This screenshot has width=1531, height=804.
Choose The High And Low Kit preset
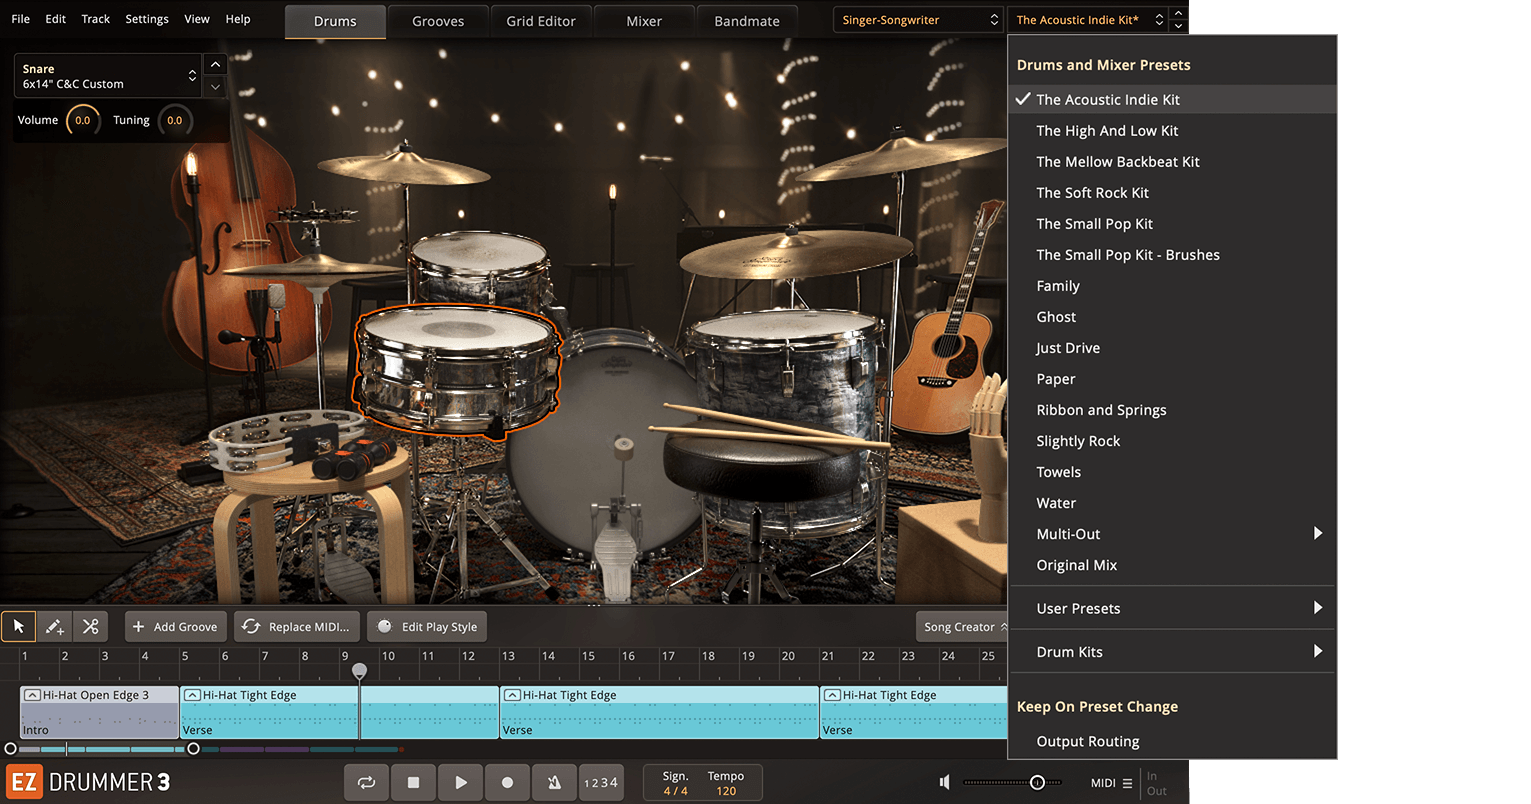click(x=1172, y=131)
